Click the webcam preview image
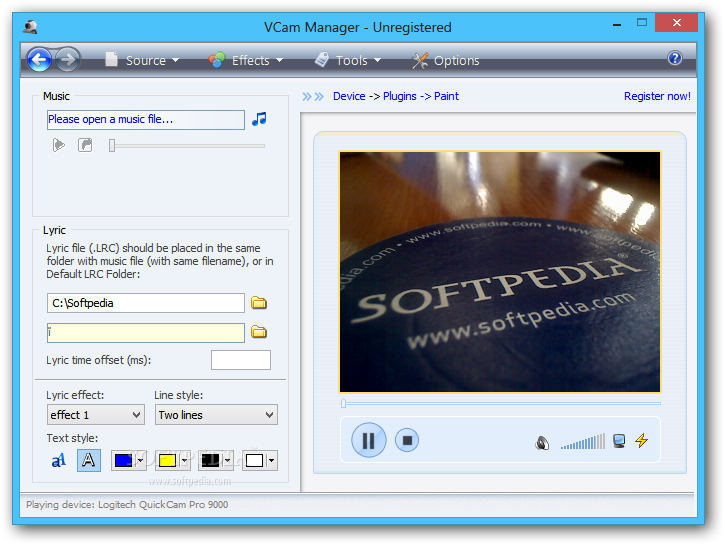725x545 pixels. coord(500,272)
